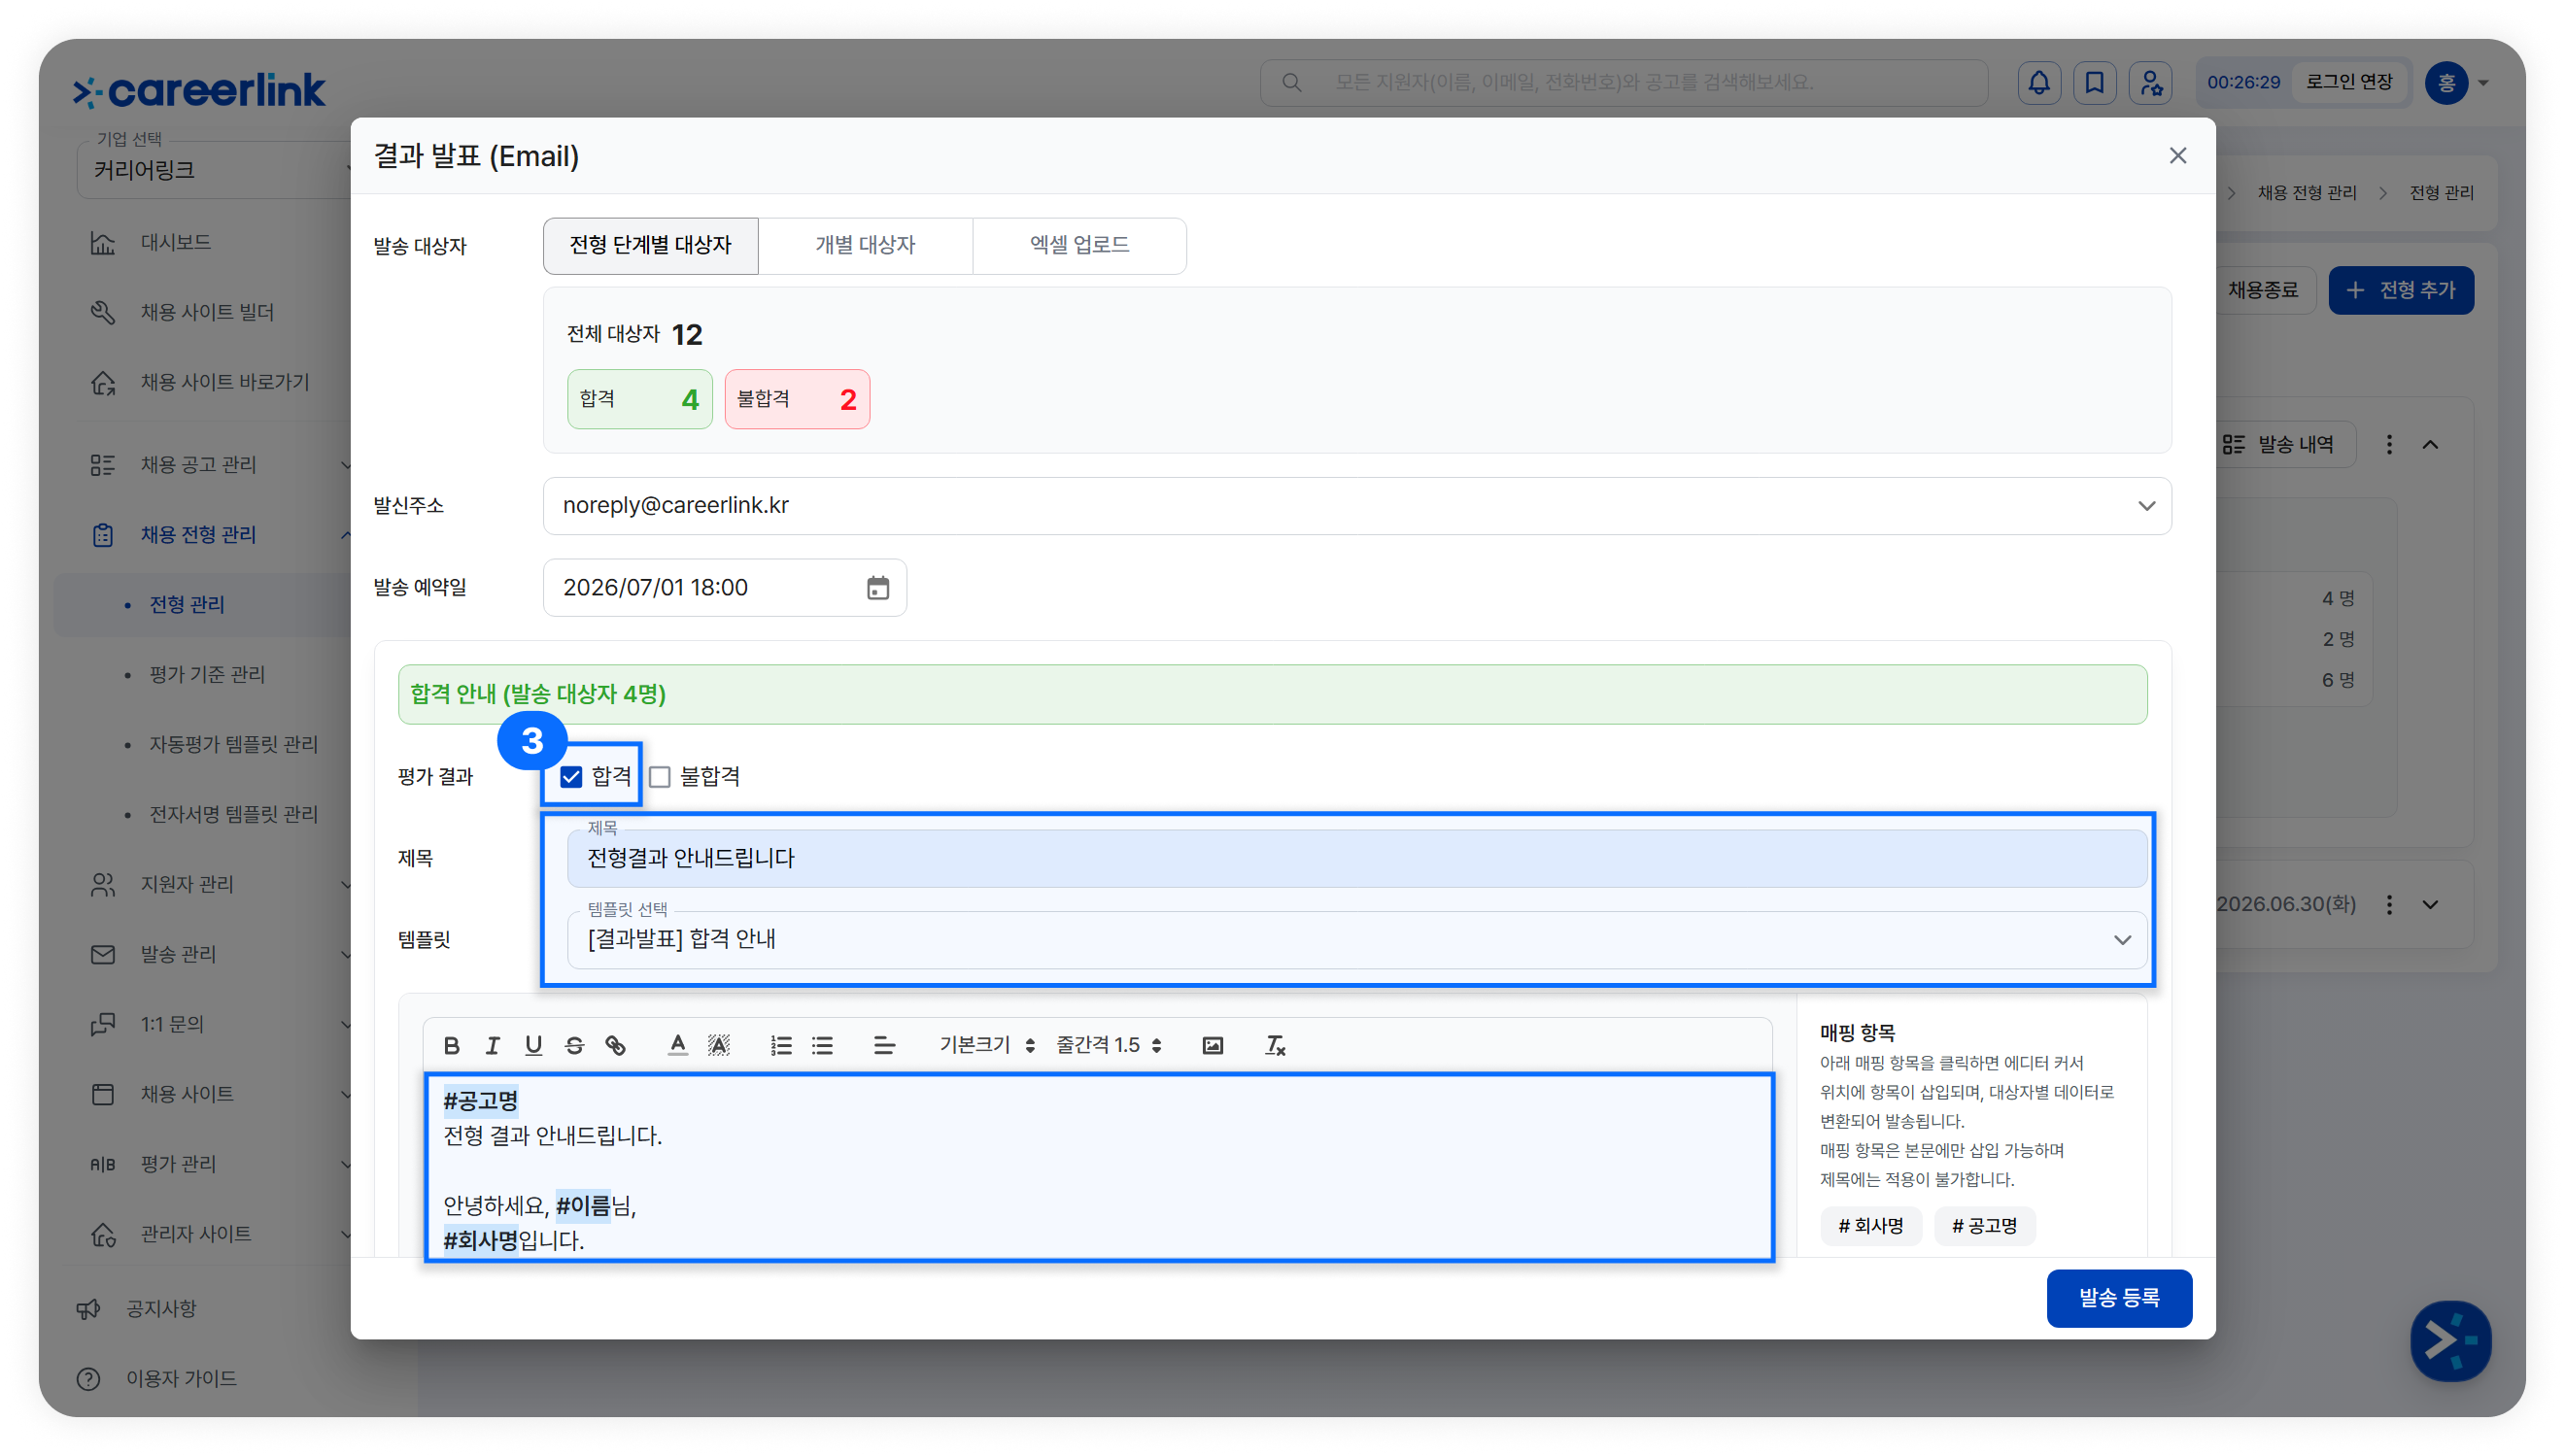
Task: Click the 로그인 연장 button
Action: pyautogui.click(x=2349, y=82)
